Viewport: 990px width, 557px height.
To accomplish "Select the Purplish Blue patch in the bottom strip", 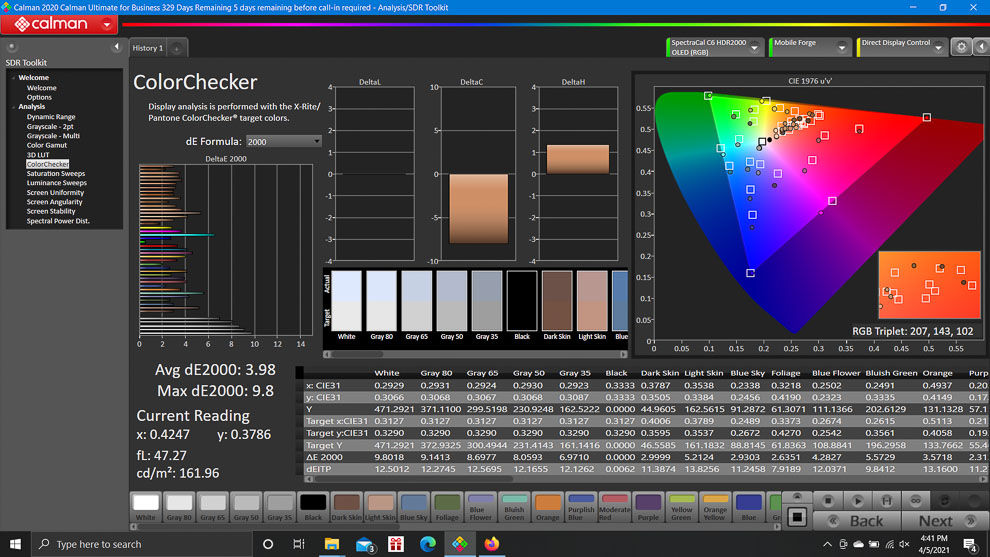I will click(581, 507).
